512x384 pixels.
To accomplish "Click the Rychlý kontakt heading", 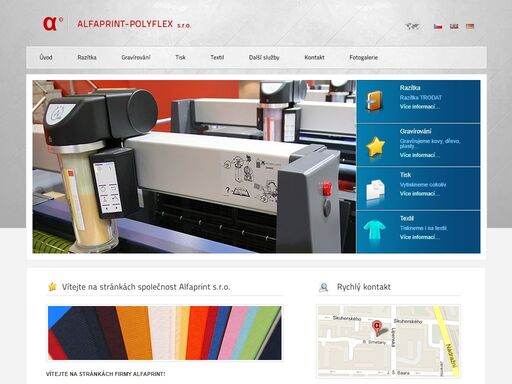I will [364, 287].
